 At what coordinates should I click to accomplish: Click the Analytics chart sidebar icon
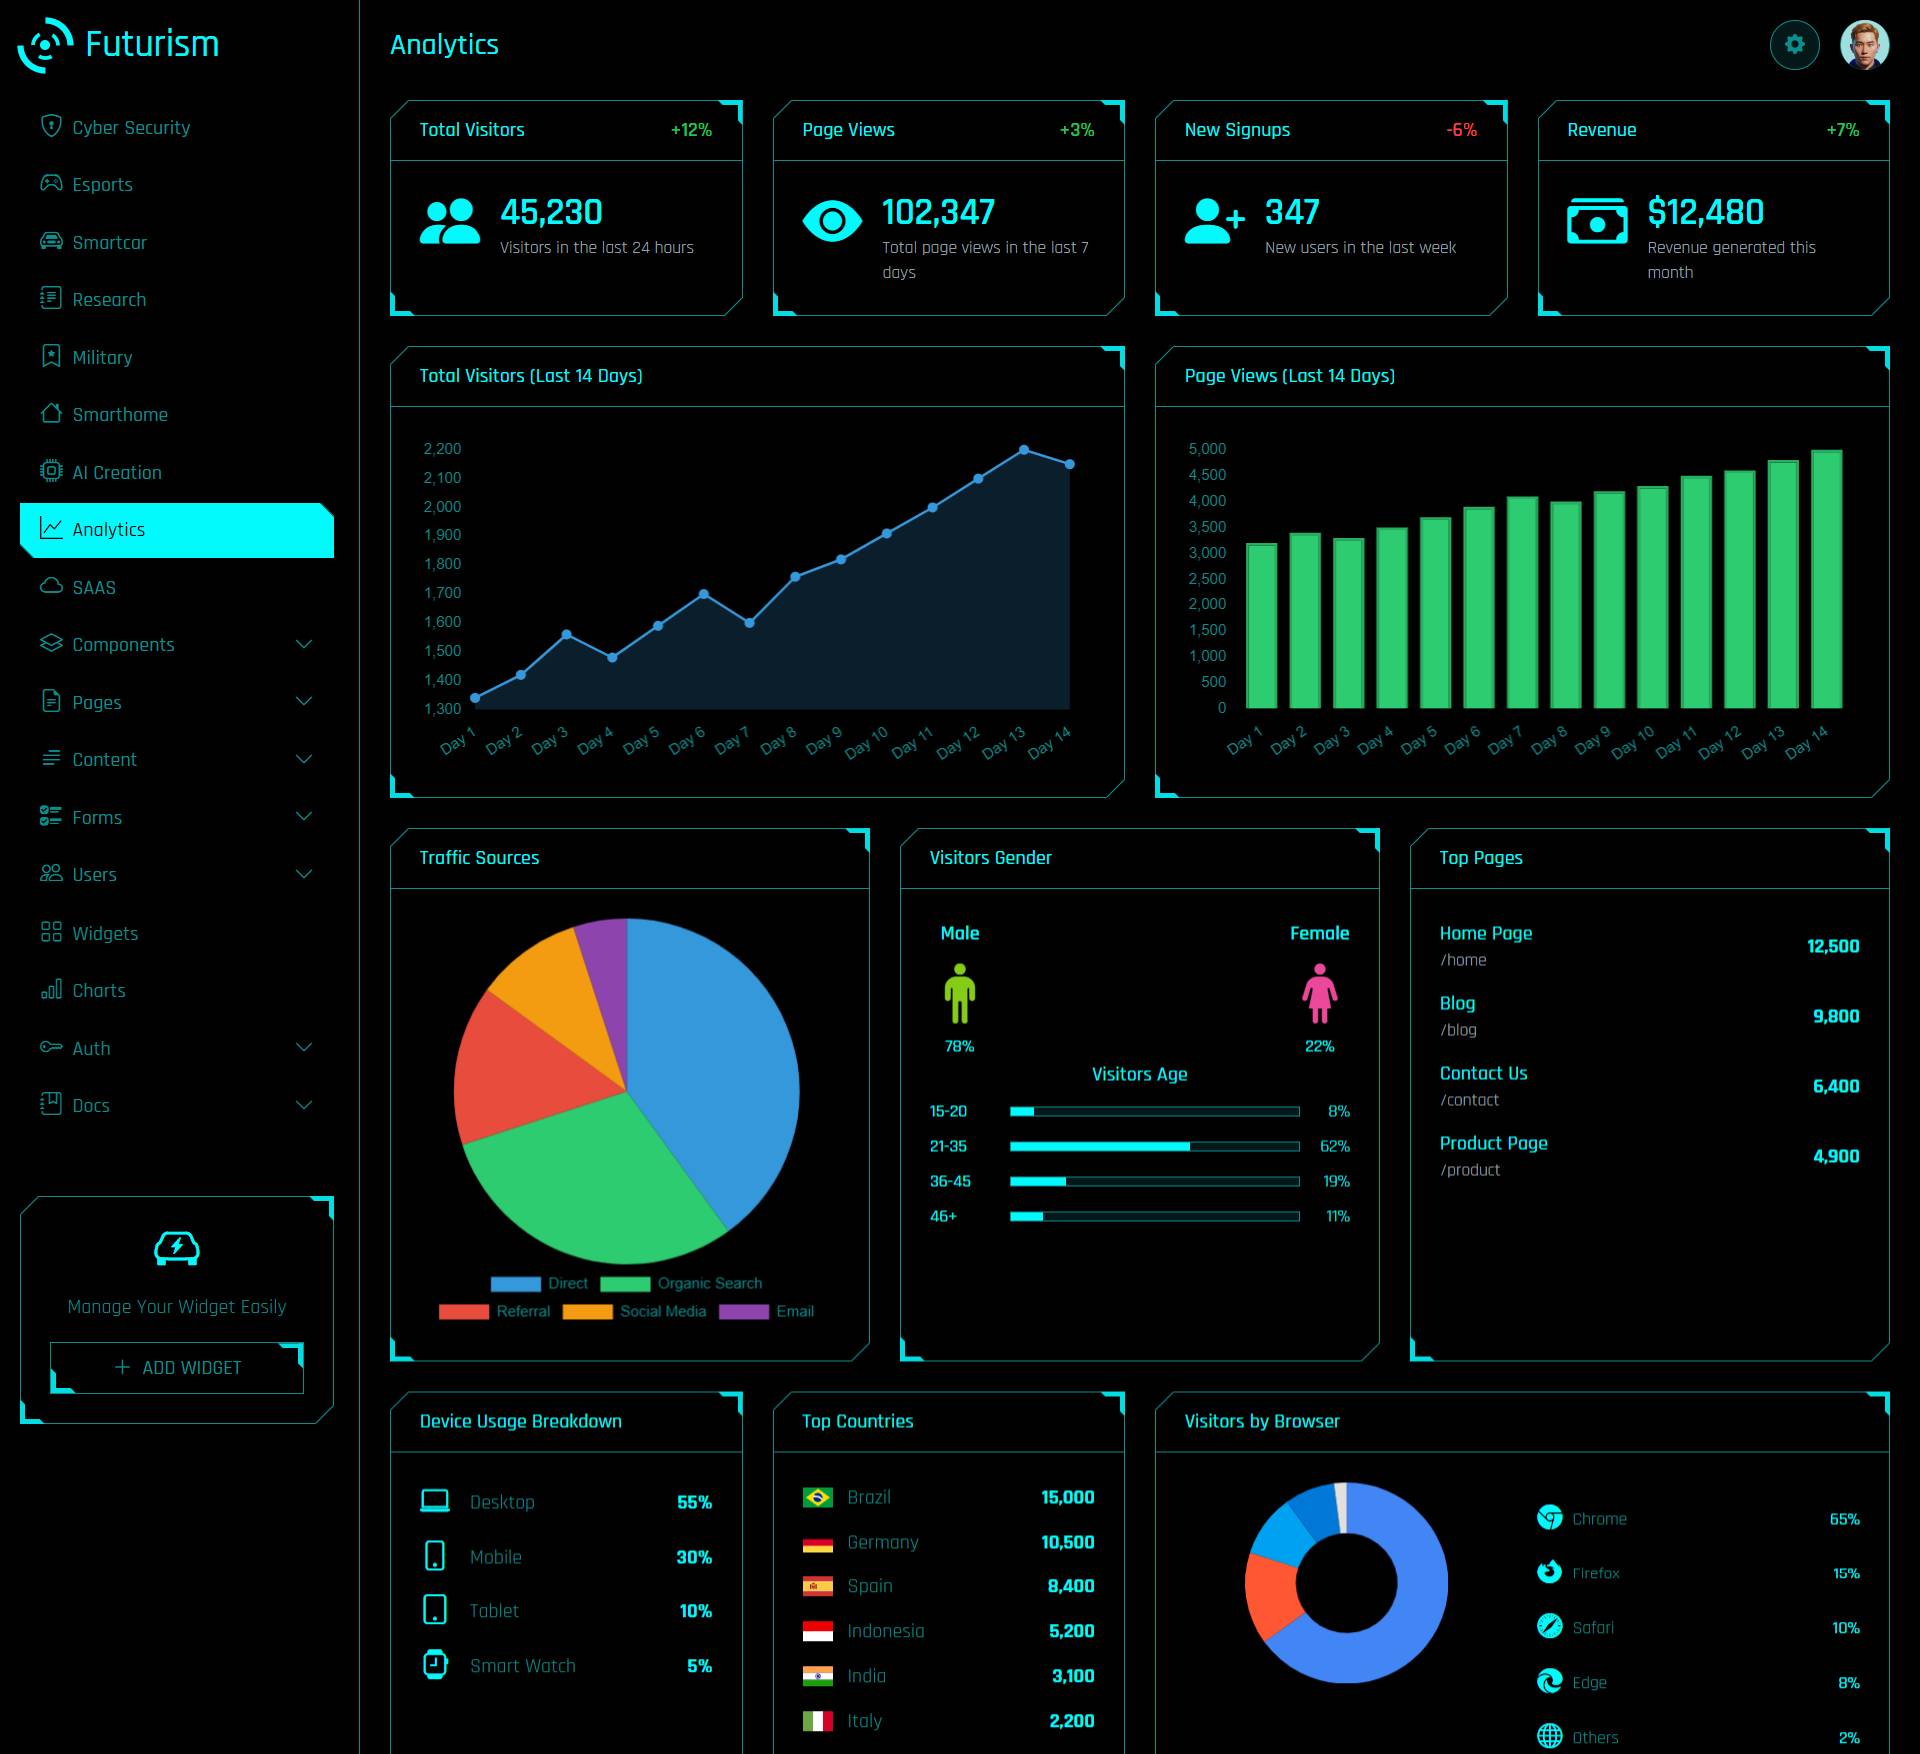[x=47, y=528]
